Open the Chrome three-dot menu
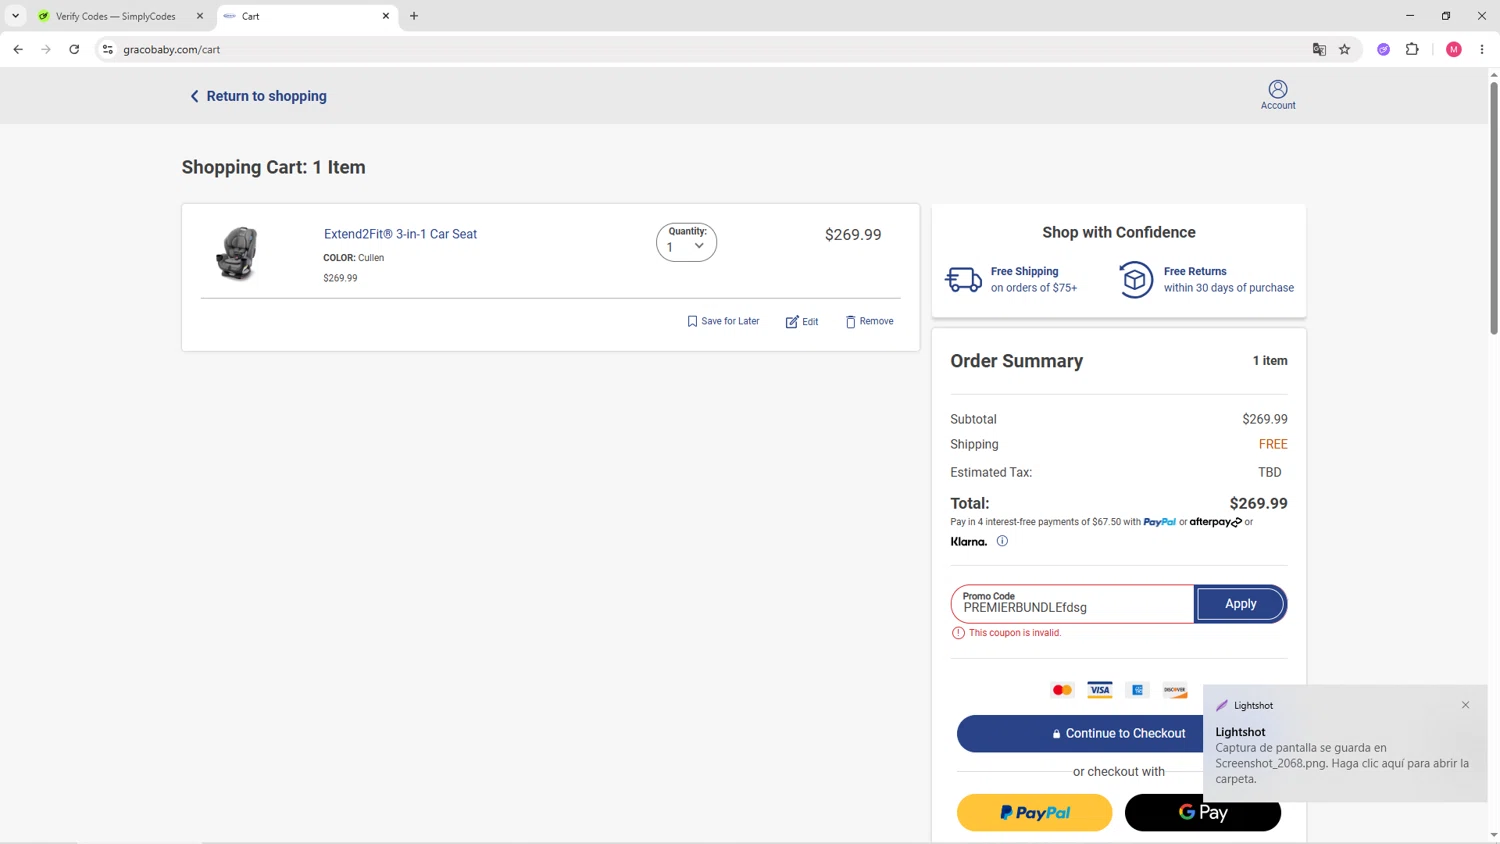The image size is (1500, 844). 1482,49
